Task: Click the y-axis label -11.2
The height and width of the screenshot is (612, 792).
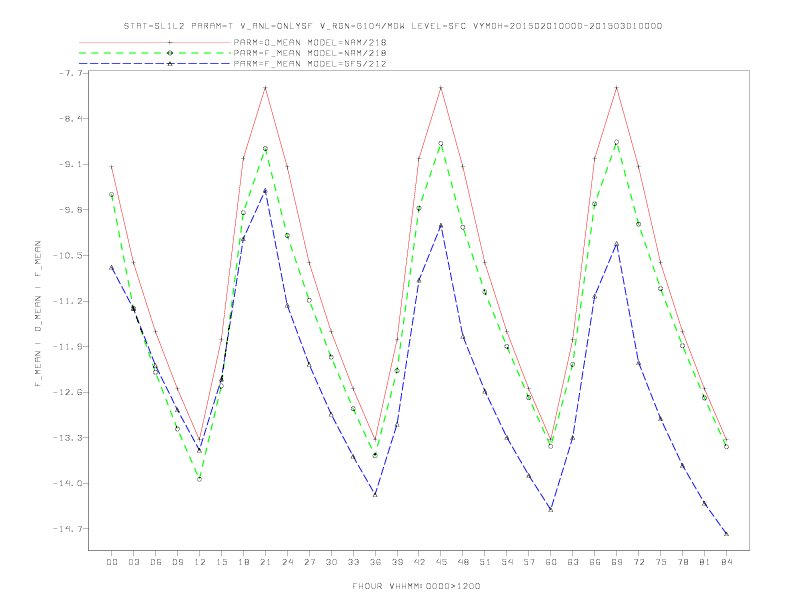Action: point(69,301)
